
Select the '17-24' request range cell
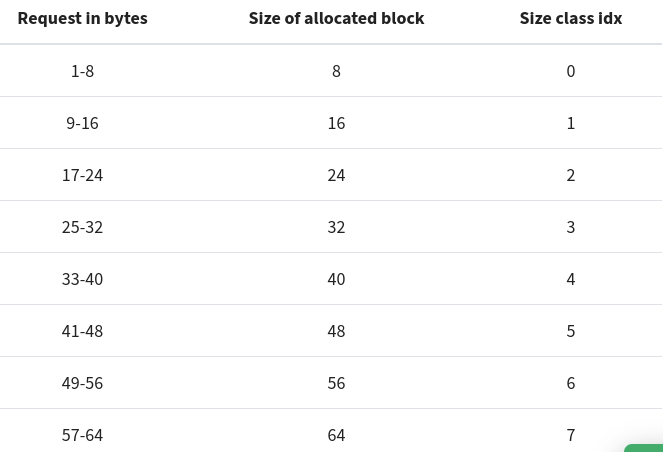(82, 175)
